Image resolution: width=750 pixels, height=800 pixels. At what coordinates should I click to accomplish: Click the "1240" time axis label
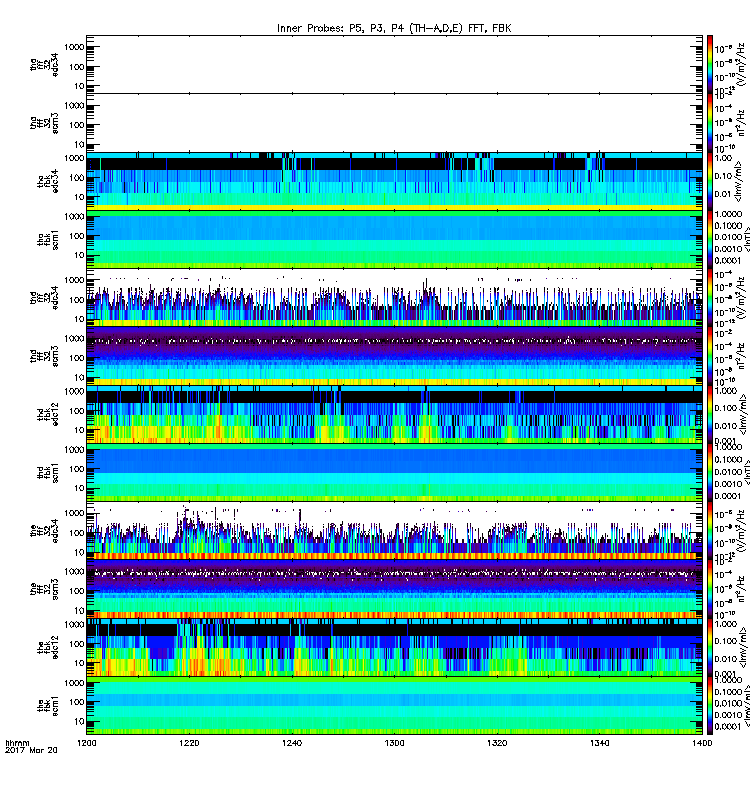click(292, 743)
